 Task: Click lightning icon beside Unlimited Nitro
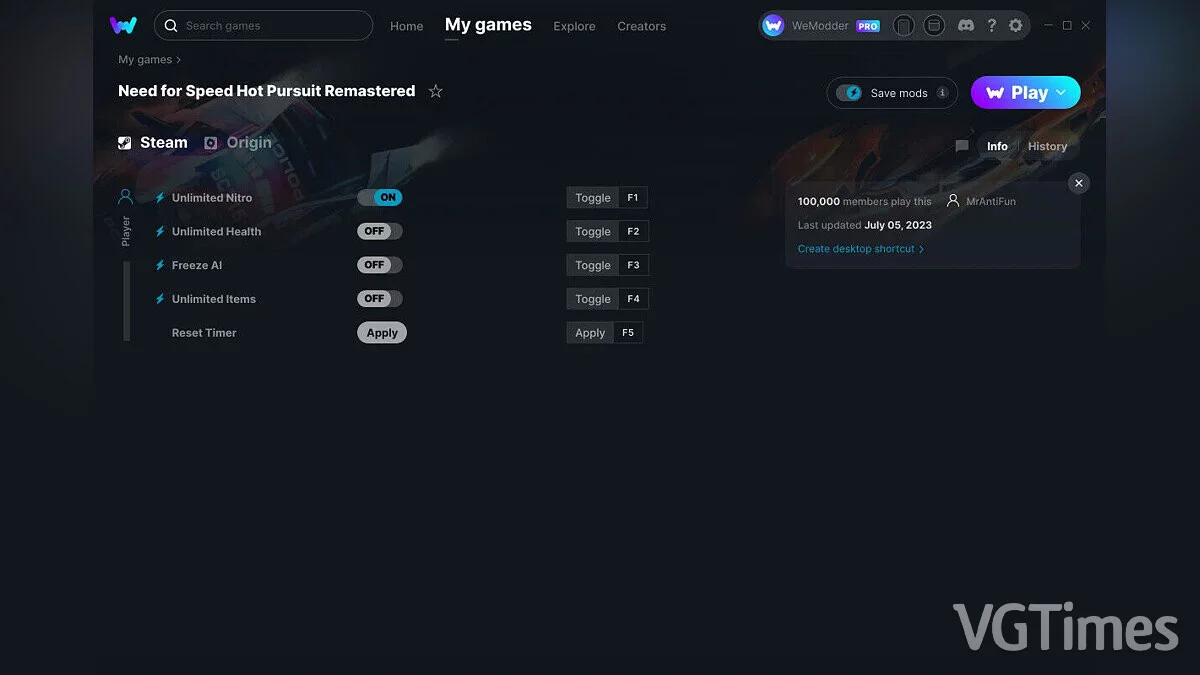pos(159,198)
